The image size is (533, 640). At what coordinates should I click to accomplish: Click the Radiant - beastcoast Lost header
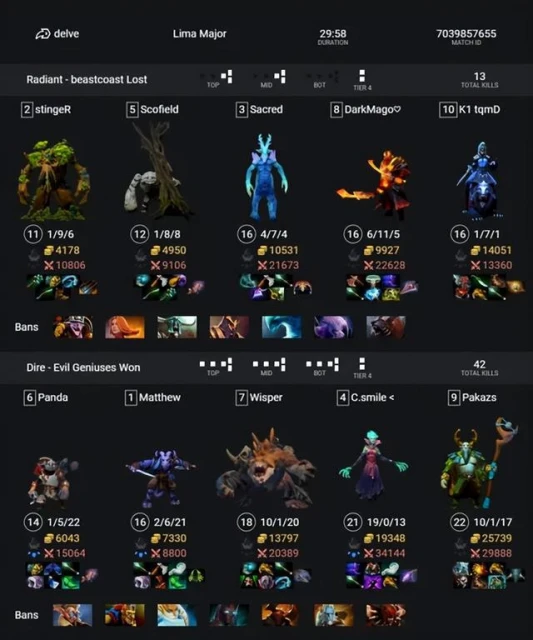[87, 79]
